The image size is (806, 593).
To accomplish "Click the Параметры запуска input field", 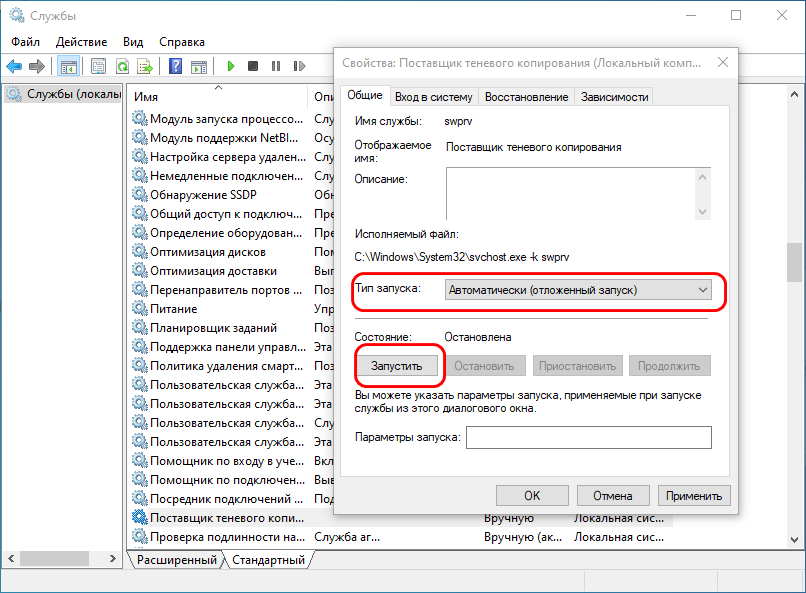I will (588, 438).
